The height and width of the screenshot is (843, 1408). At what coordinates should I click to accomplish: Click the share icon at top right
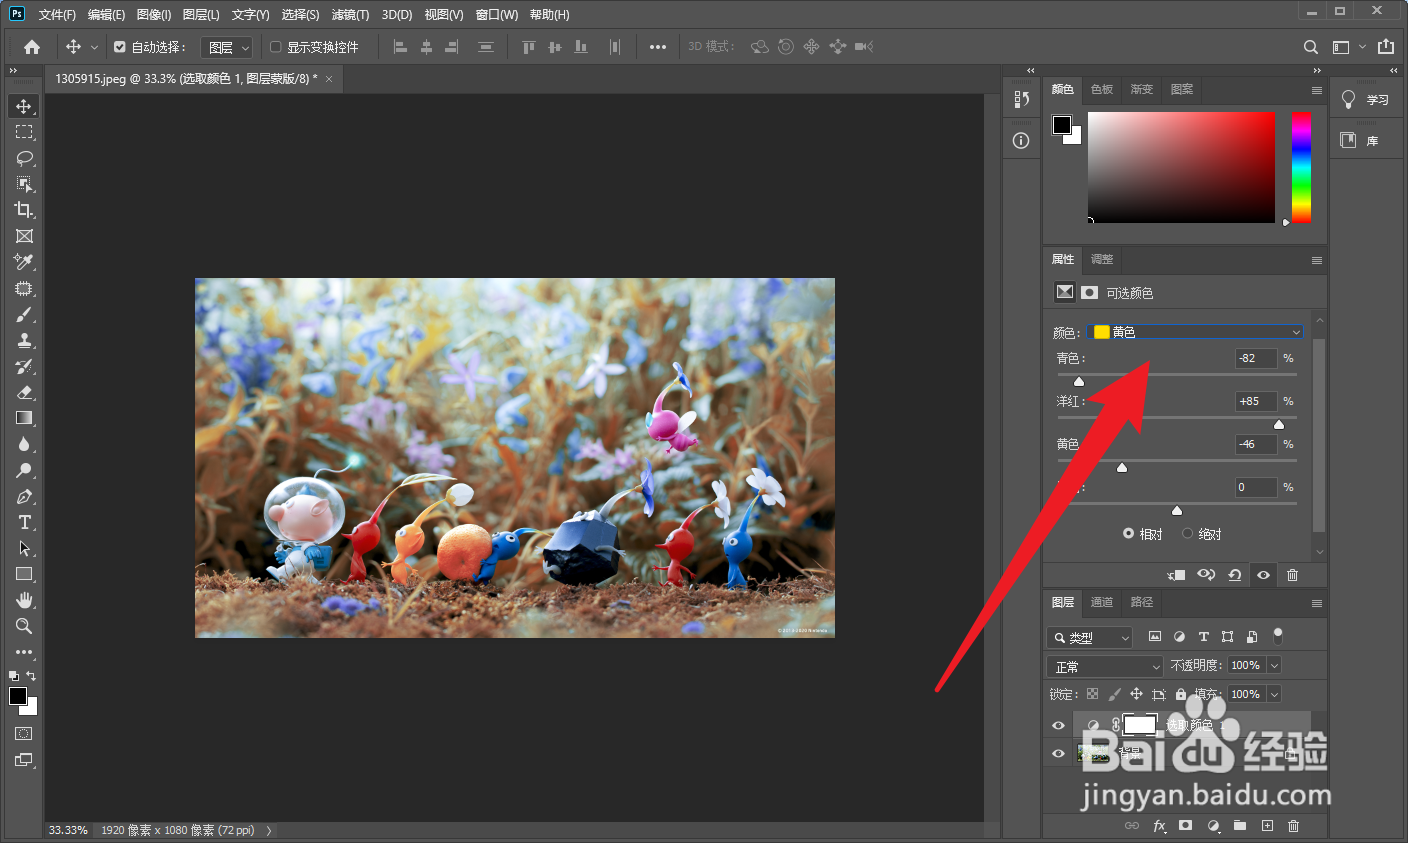[x=1385, y=47]
